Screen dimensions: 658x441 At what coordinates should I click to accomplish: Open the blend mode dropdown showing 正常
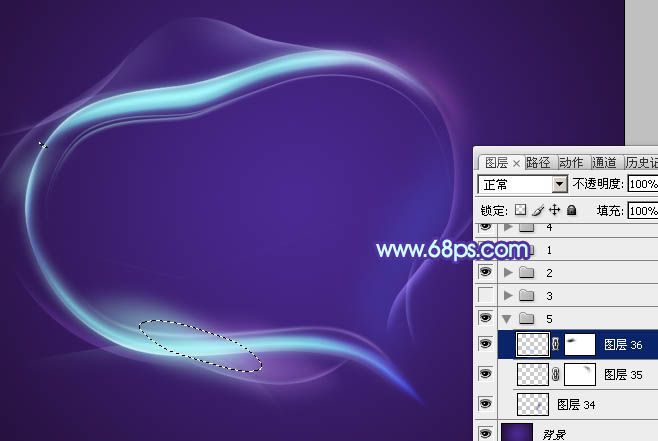coord(523,185)
